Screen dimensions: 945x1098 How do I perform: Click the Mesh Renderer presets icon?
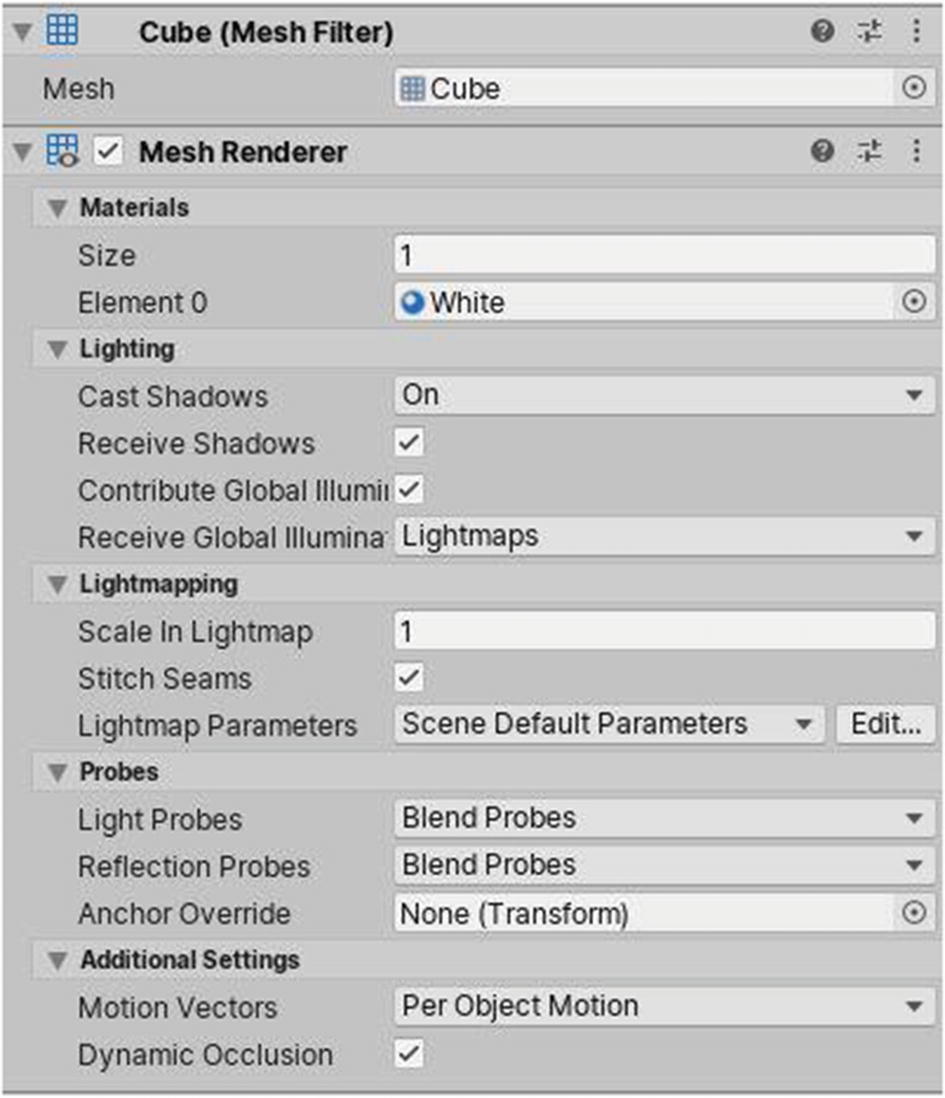(x=868, y=150)
